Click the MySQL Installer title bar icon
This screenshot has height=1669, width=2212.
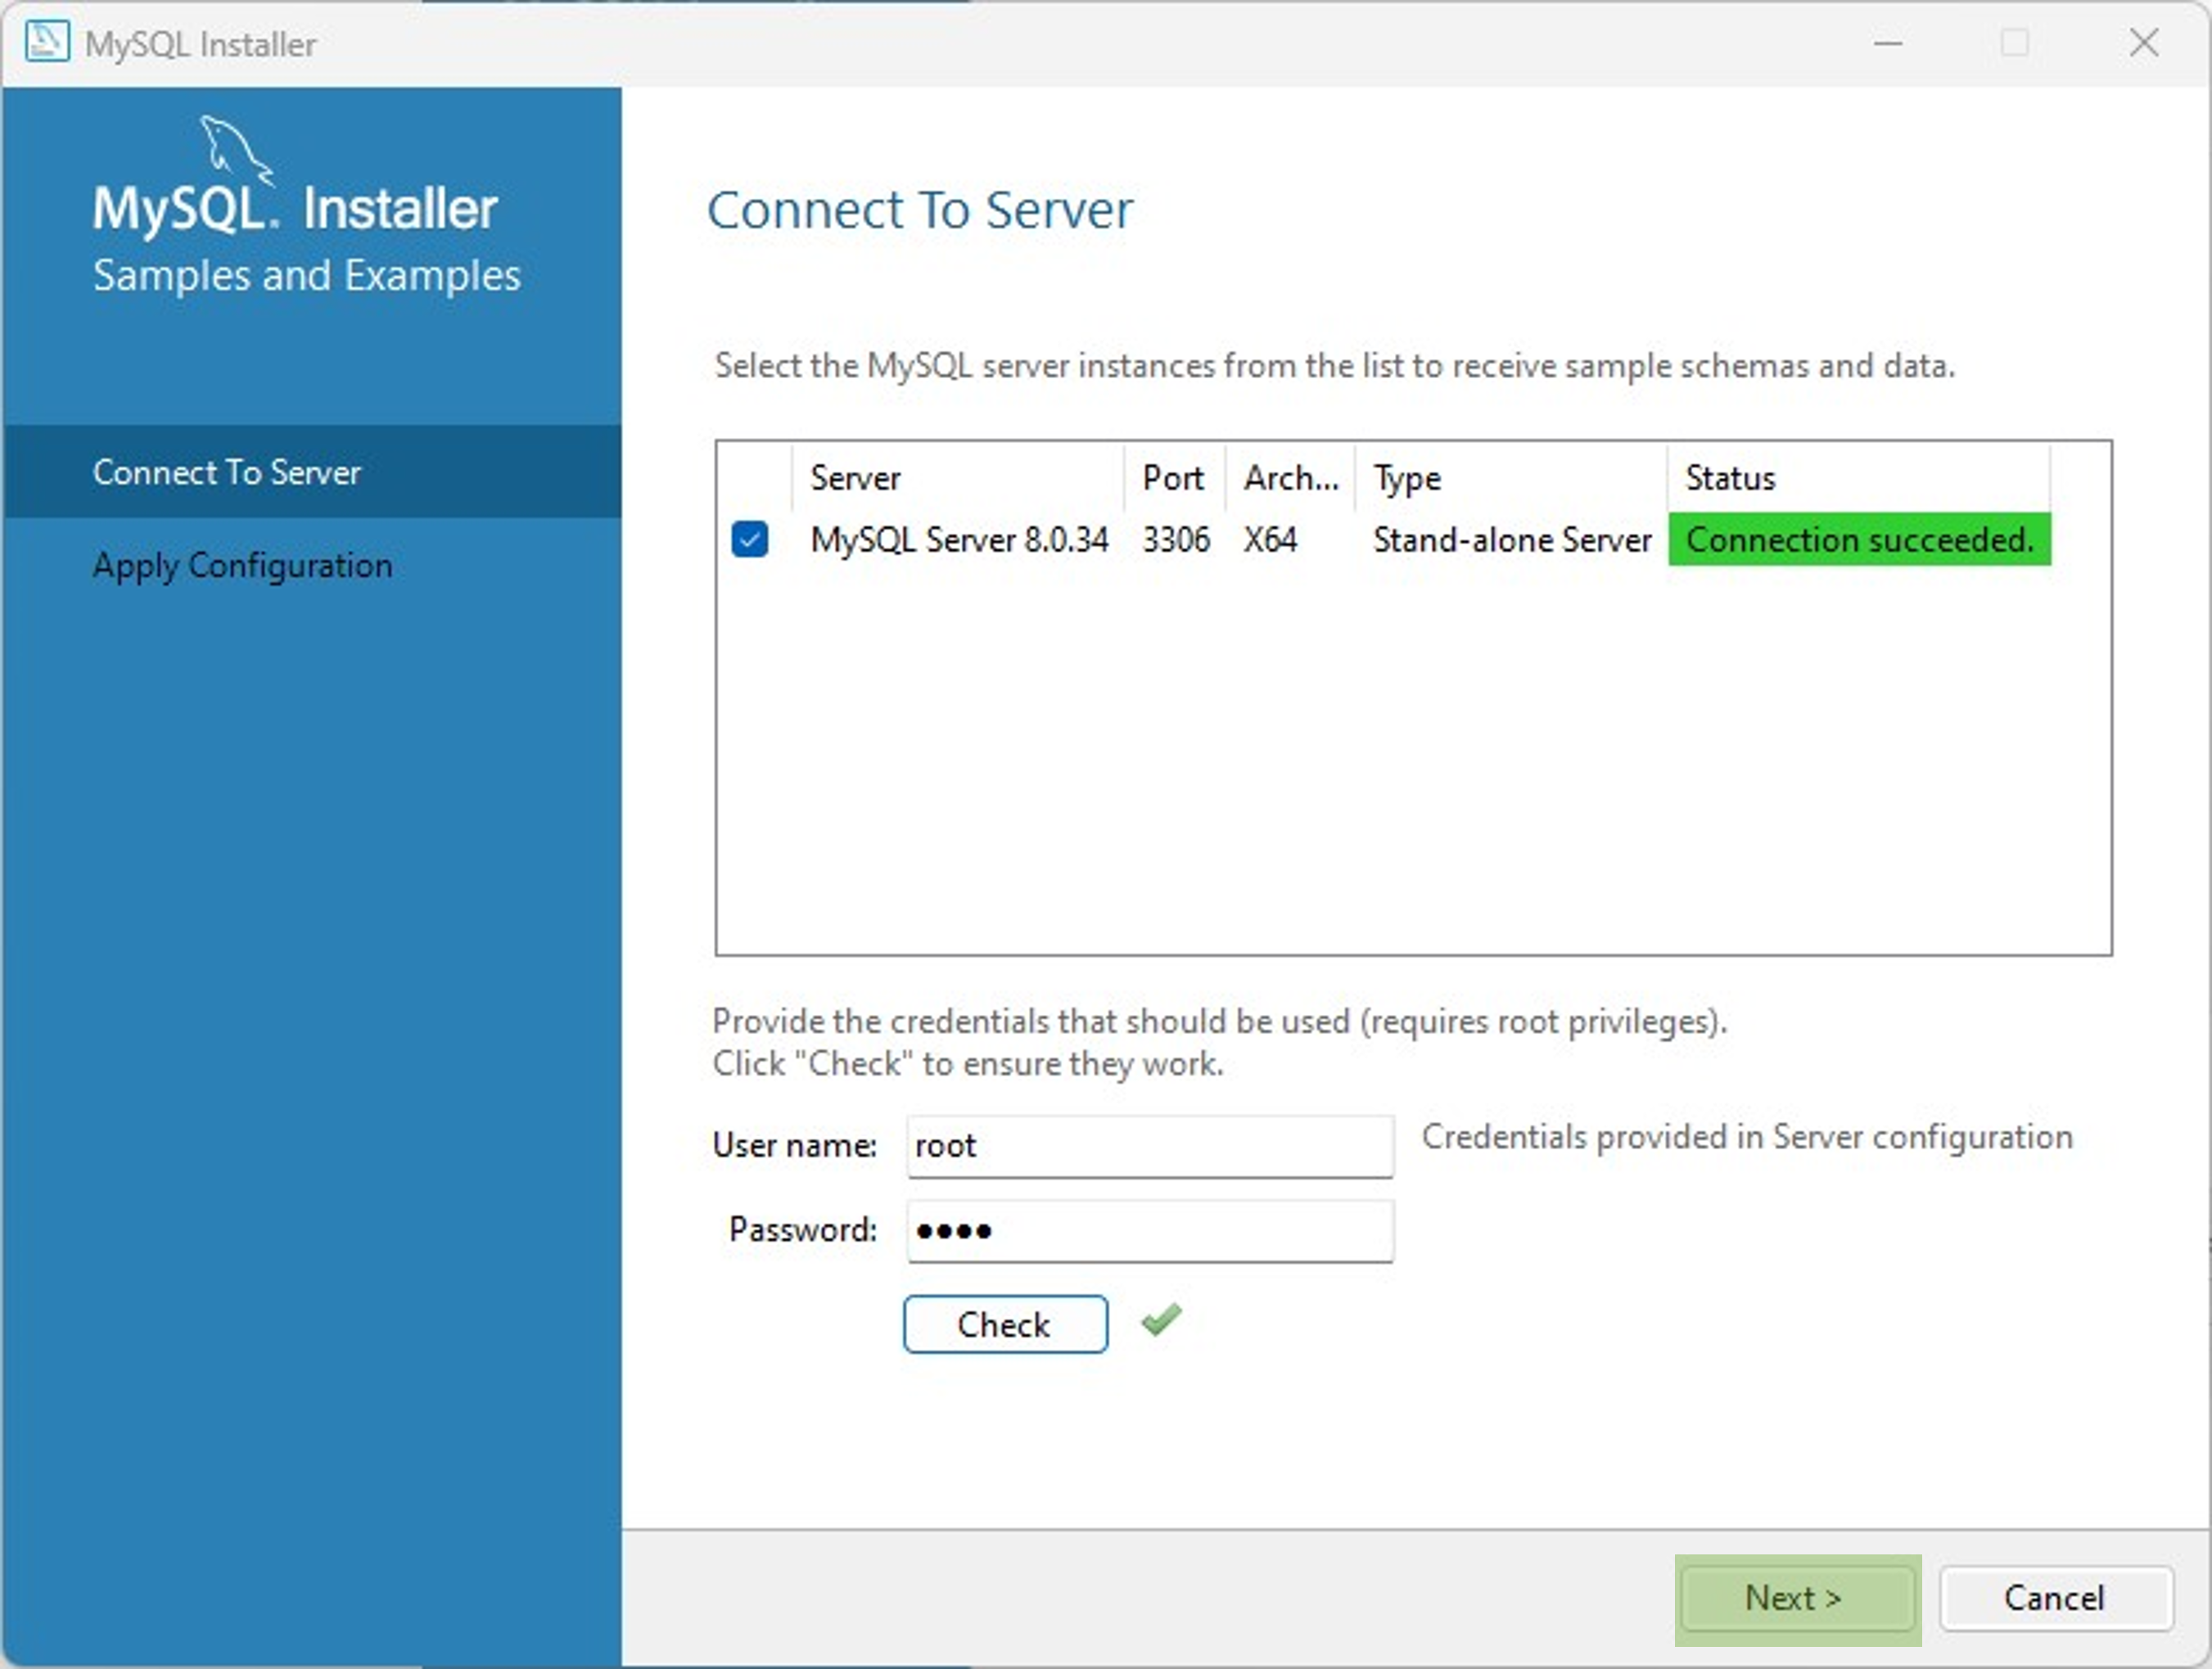46,42
